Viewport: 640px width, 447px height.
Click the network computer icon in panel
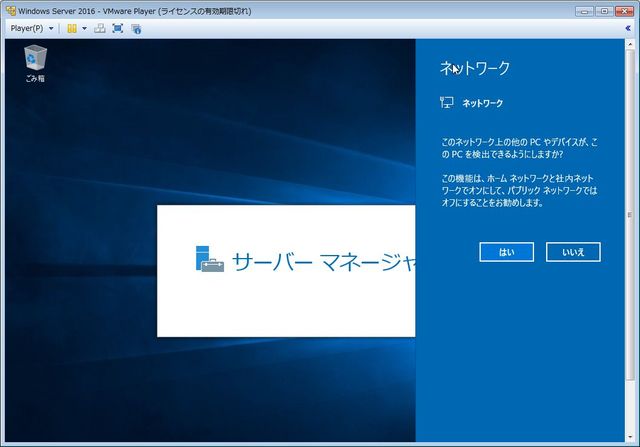(447, 102)
